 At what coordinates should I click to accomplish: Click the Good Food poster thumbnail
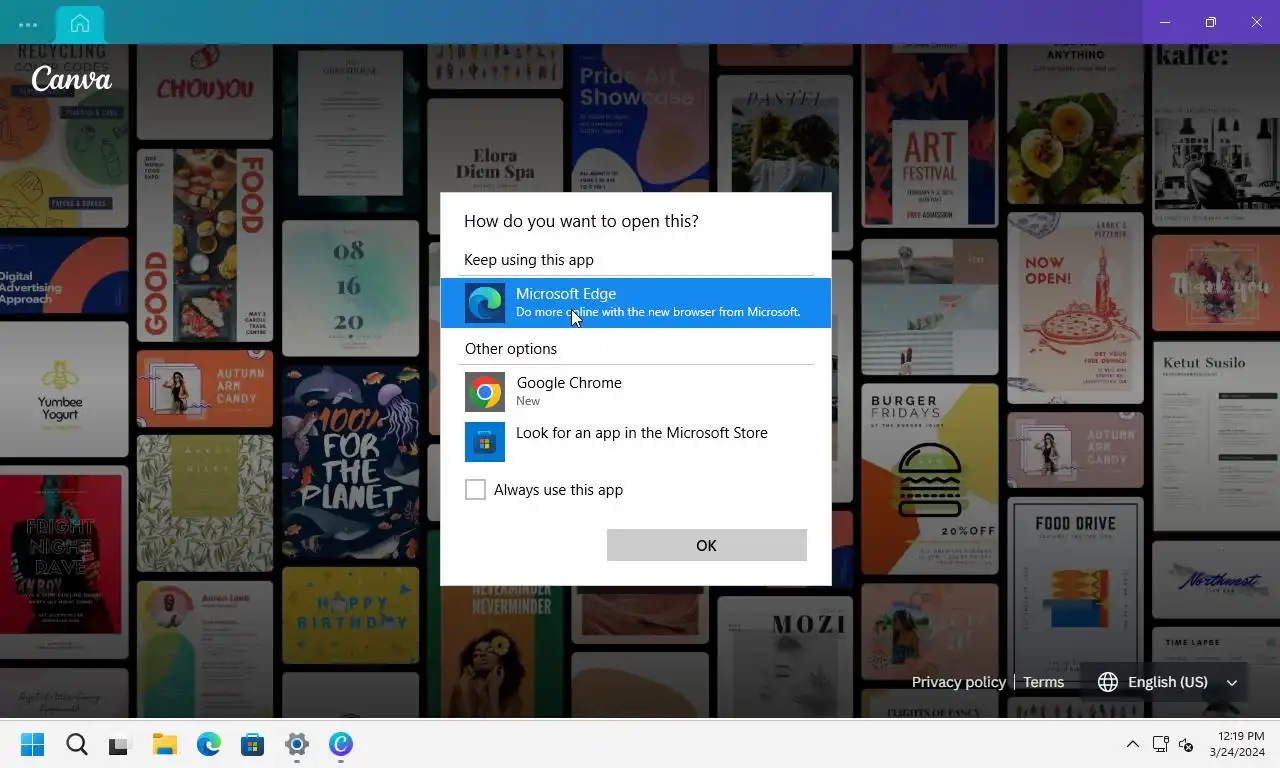coord(205,246)
